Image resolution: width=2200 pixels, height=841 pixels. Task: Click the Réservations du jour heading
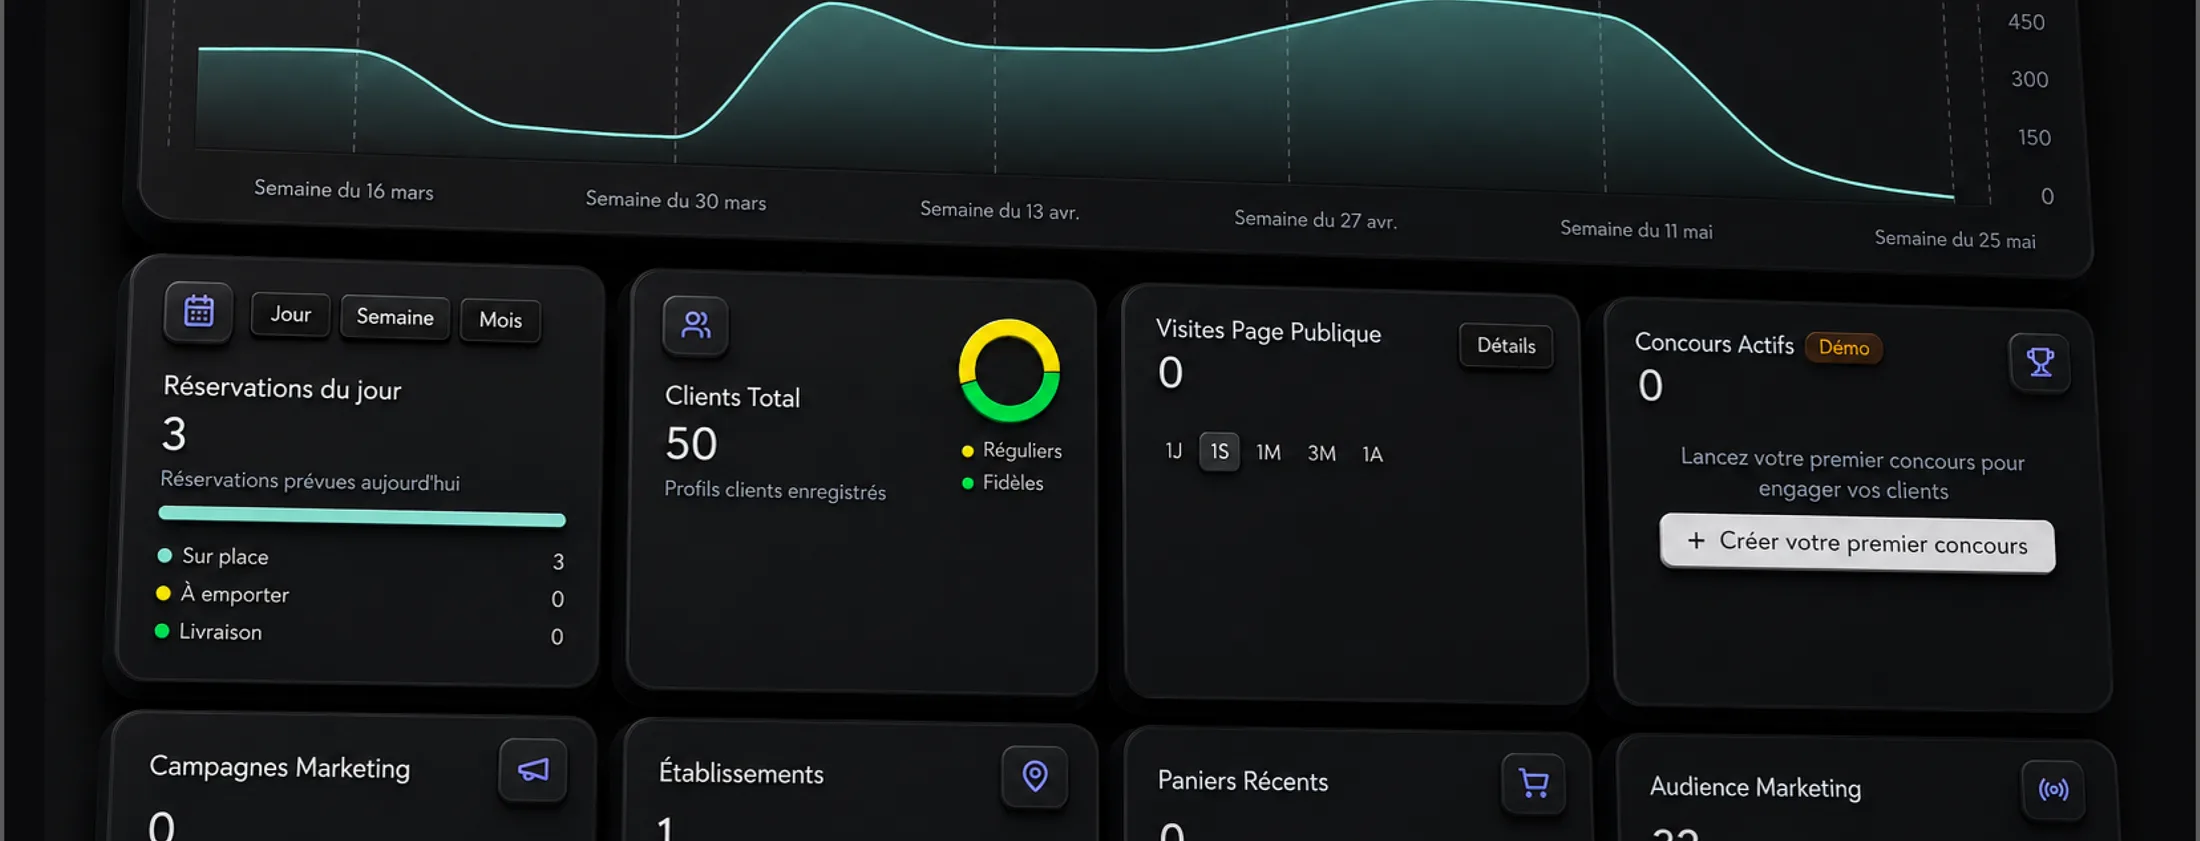coord(282,388)
